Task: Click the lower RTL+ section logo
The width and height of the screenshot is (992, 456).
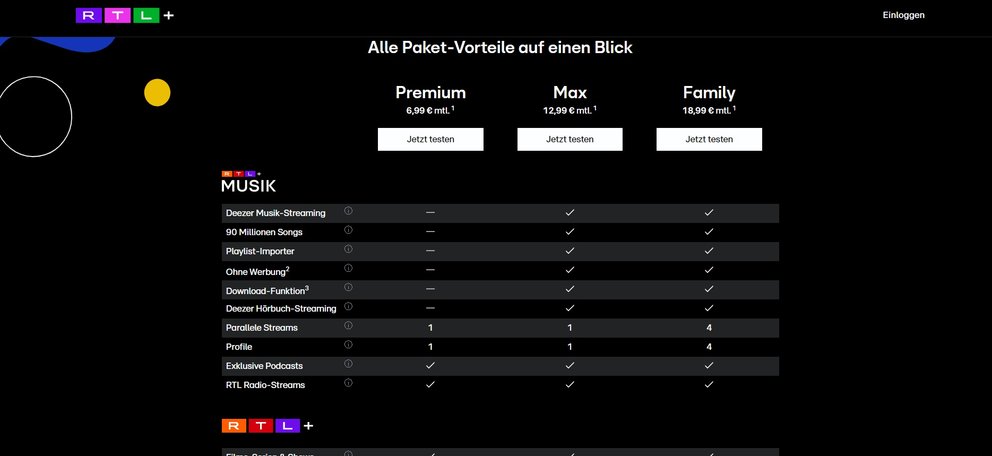Action: 267,426
